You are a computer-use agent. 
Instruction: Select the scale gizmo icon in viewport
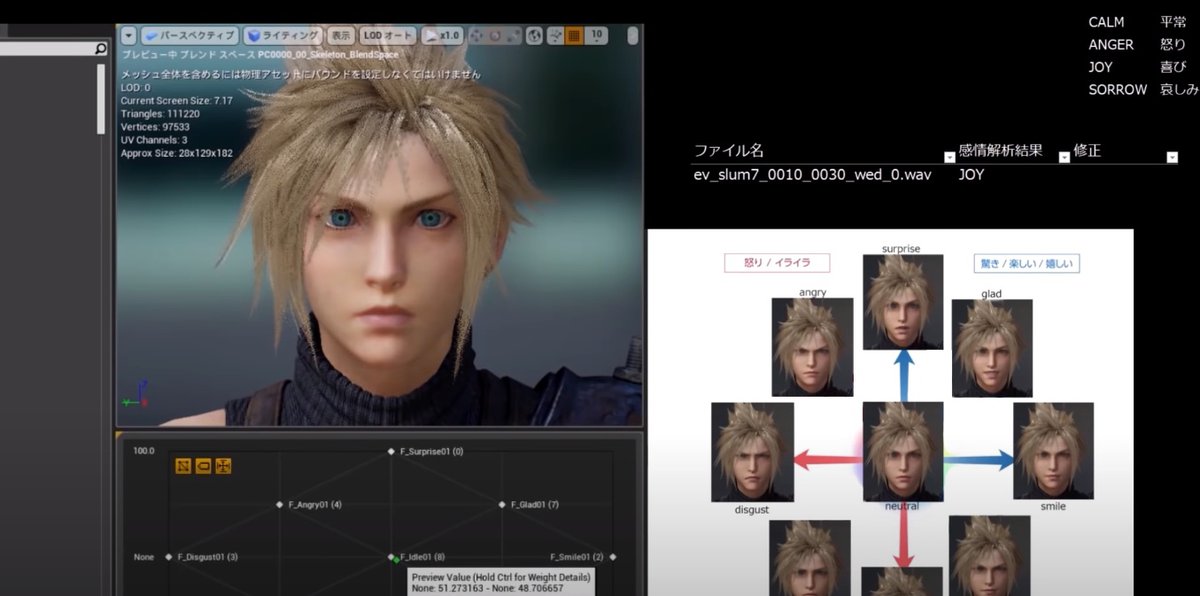[512, 35]
